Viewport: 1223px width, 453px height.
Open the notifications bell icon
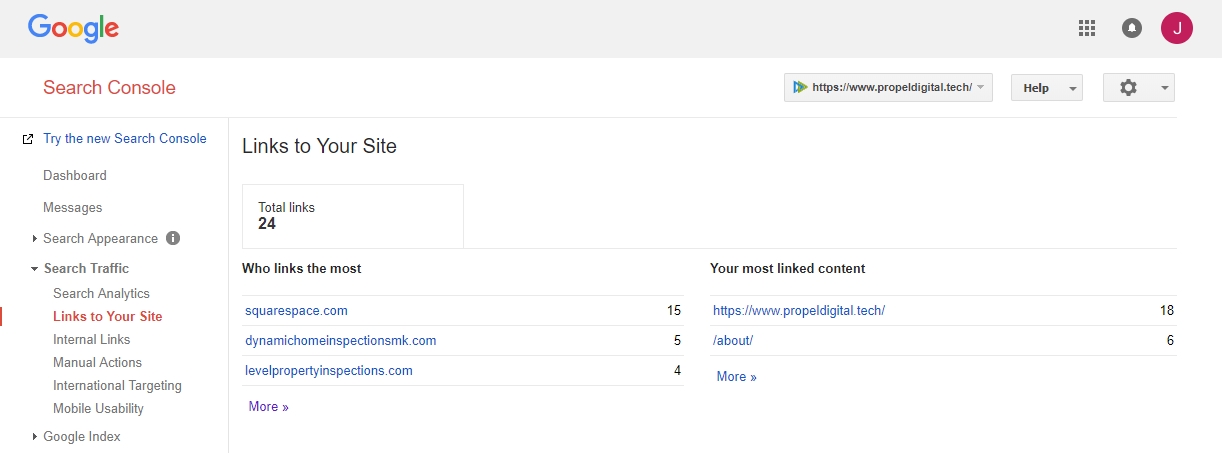(1132, 28)
